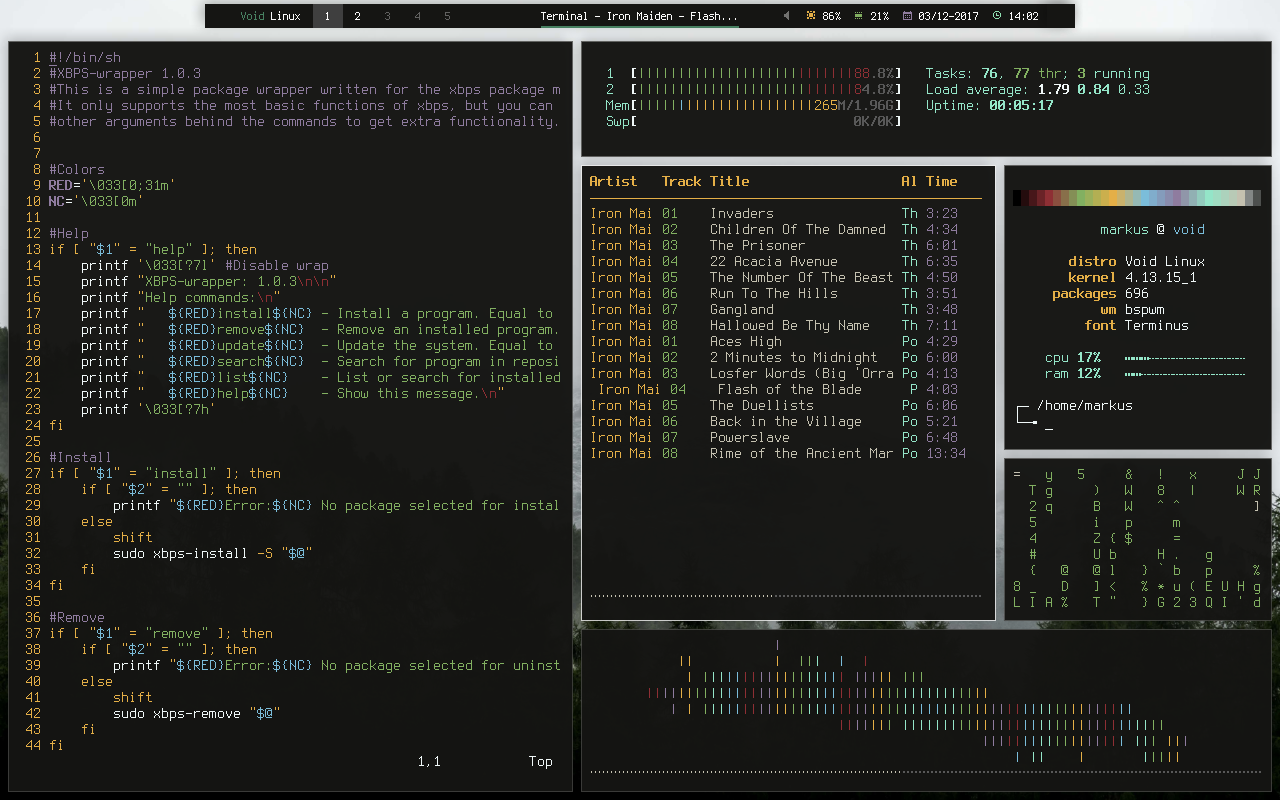Click the calendar icon beside 03/12-2017
Viewport: 1280px width, 800px height.
tap(907, 16)
